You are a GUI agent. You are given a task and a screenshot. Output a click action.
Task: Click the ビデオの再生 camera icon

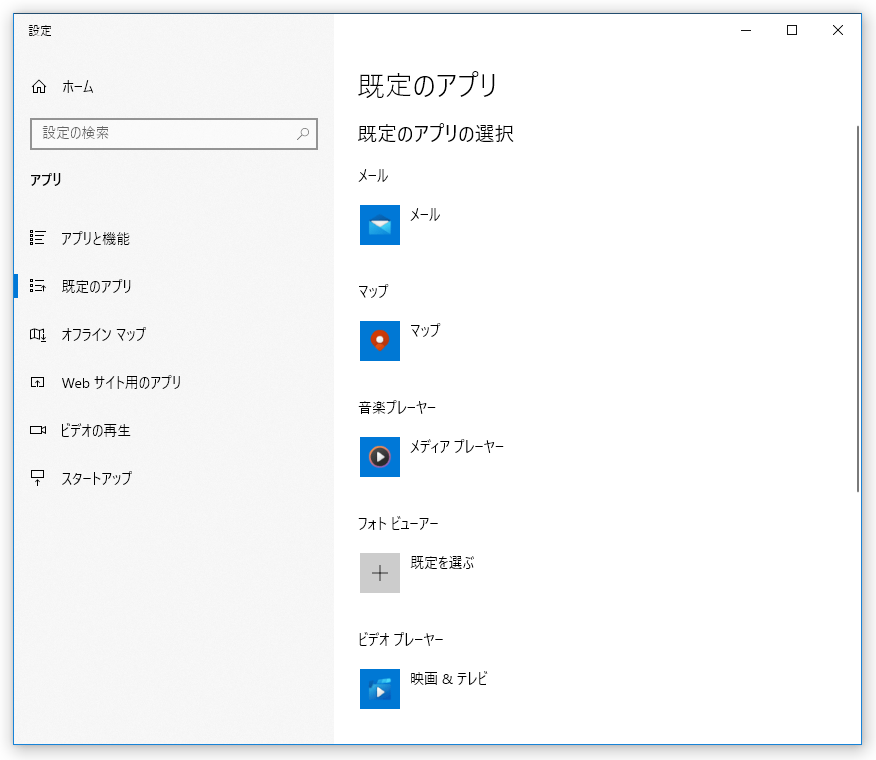(37, 430)
